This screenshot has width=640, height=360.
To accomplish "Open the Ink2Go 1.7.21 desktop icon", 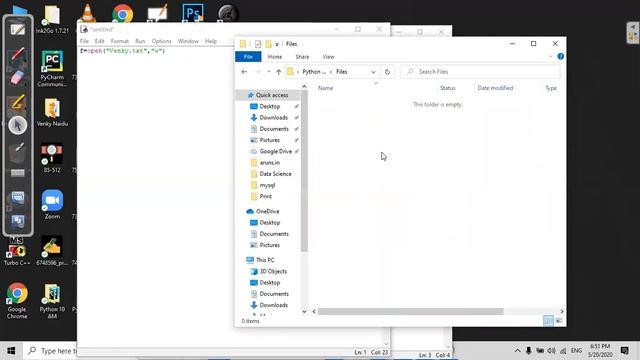I will coord(52,19).
